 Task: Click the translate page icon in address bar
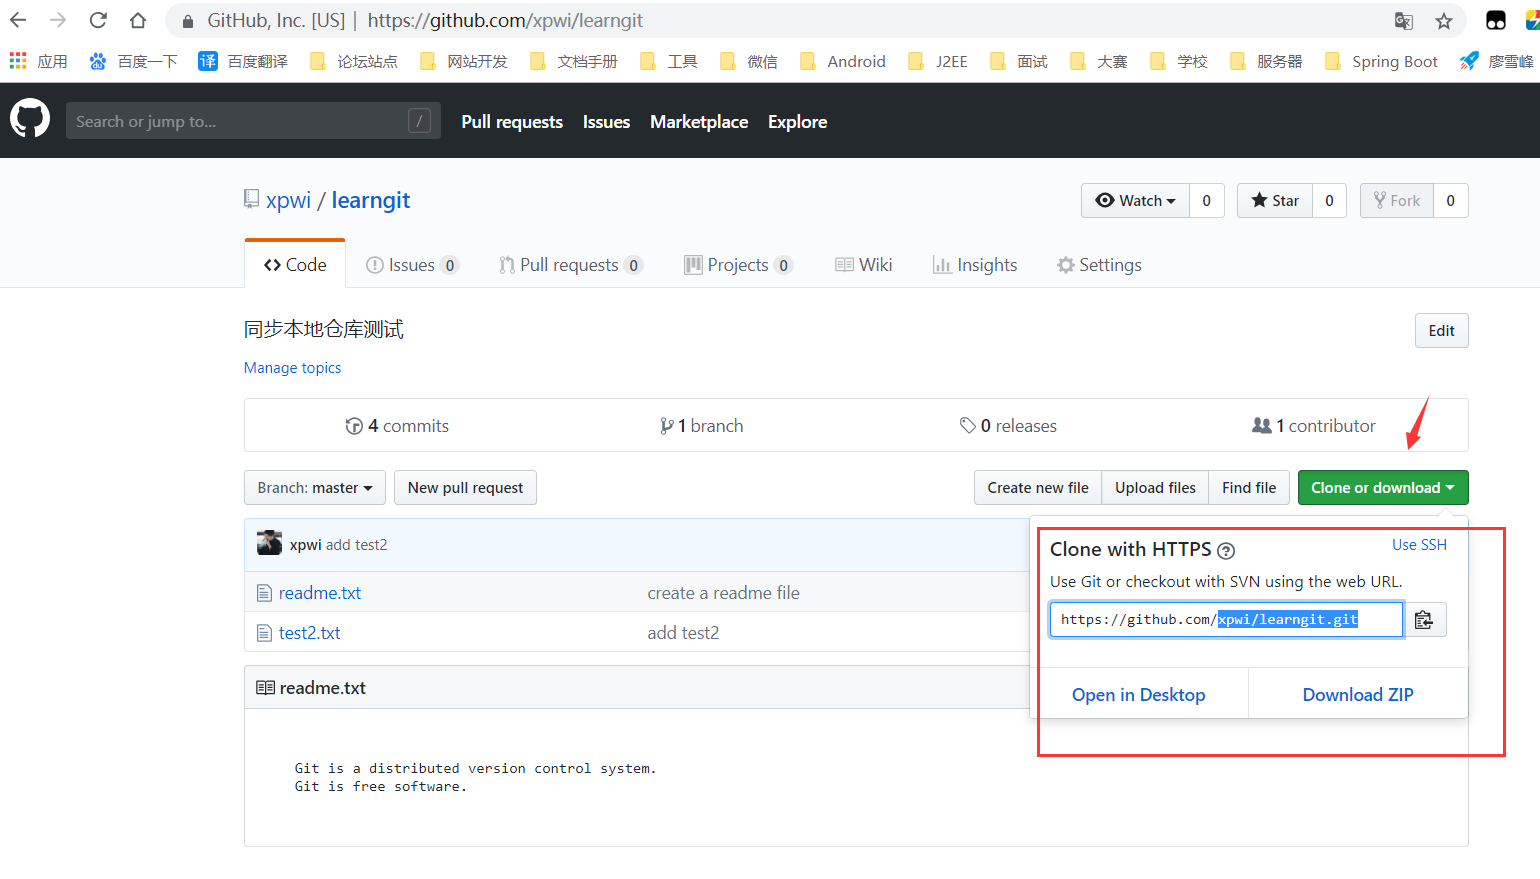(1404, 20)
